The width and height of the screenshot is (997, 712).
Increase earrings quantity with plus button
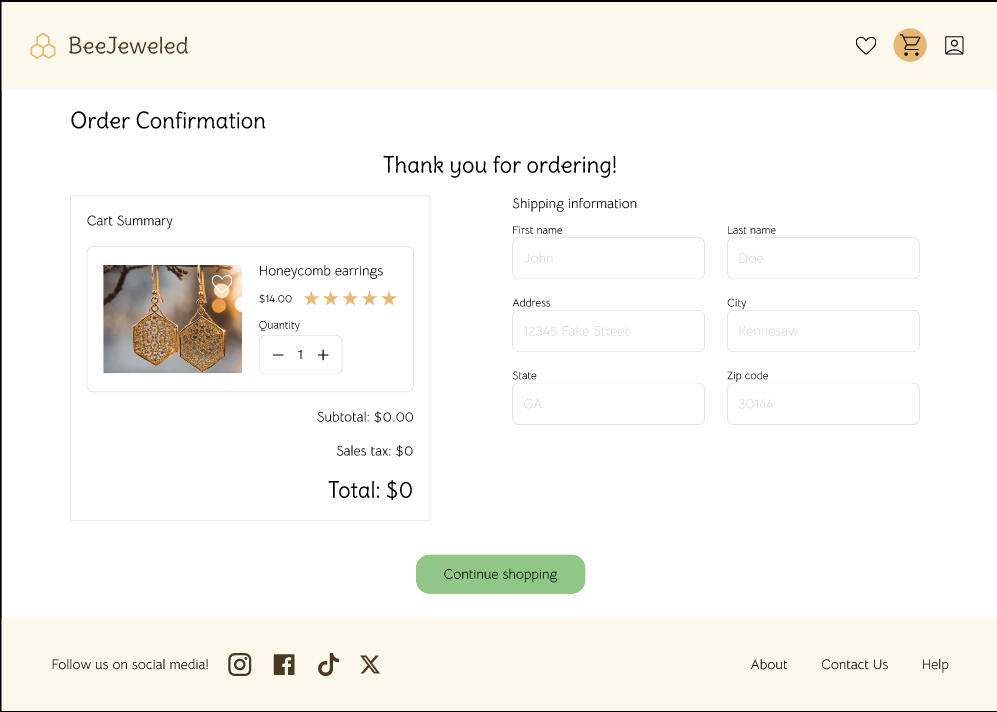coord(322,354)
